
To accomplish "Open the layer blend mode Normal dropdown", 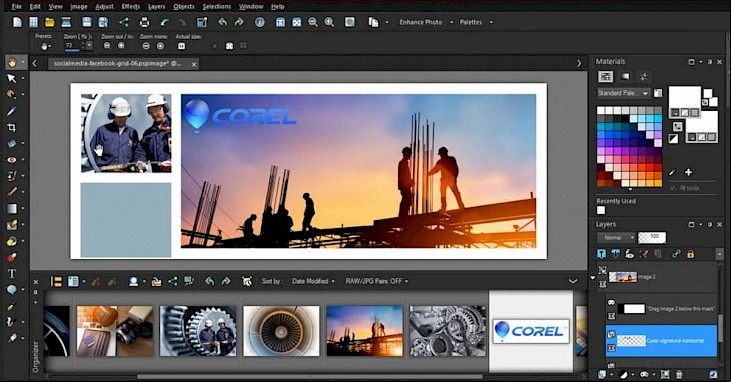I will 616,237.
